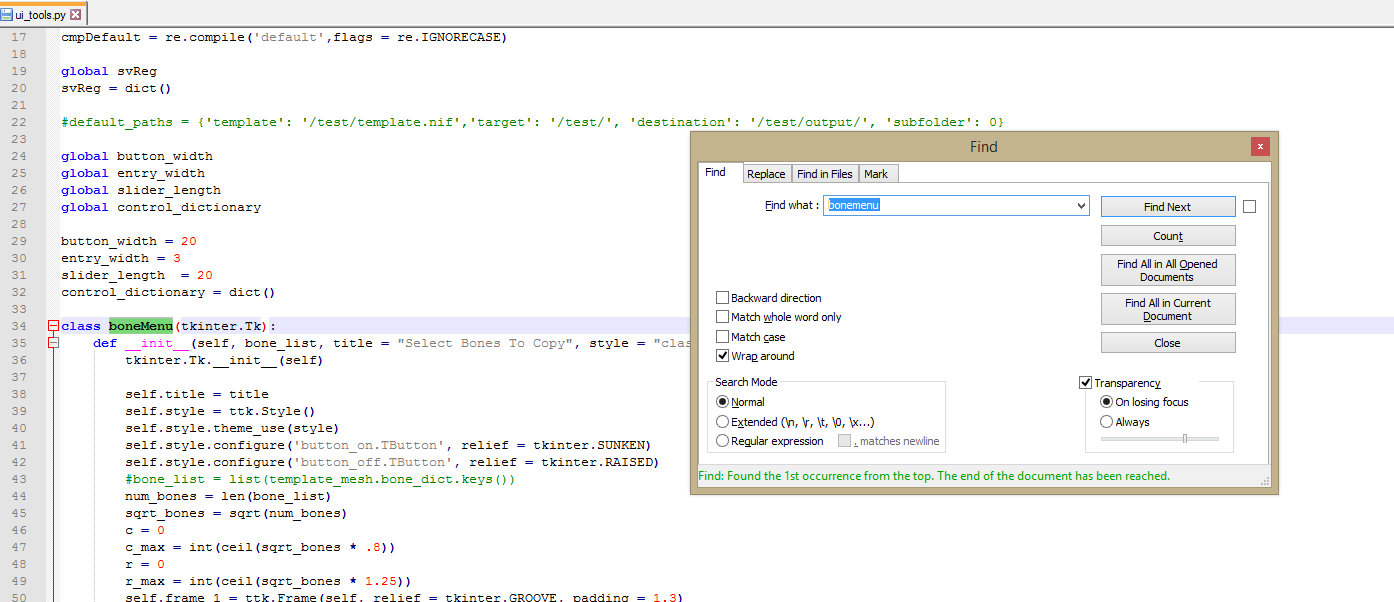The width and height of the screenshot is (1394, 602).
Task: Click the Find dialog resize grip
Action: (x=1265, y=482)
